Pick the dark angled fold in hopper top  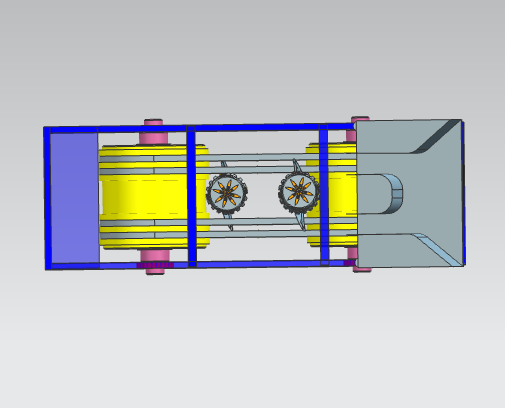(437, 137)
